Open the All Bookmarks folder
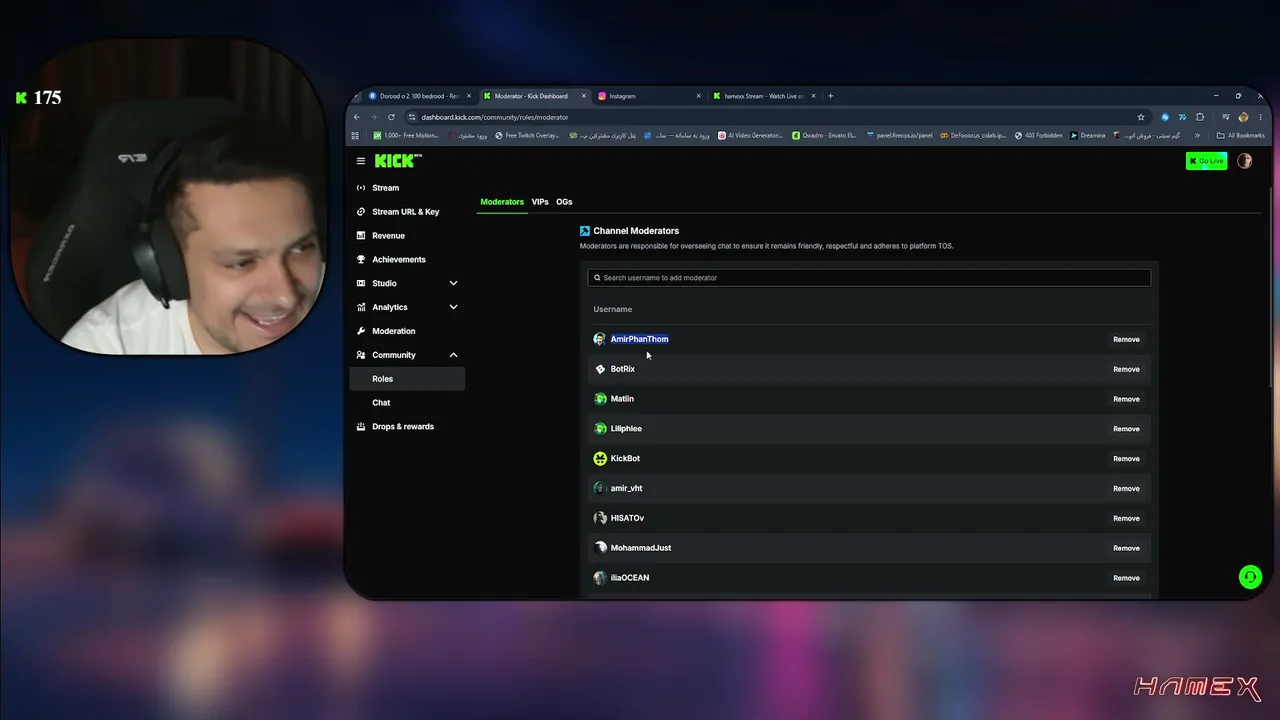1280x720 pixels. (x=1240, y=136)
